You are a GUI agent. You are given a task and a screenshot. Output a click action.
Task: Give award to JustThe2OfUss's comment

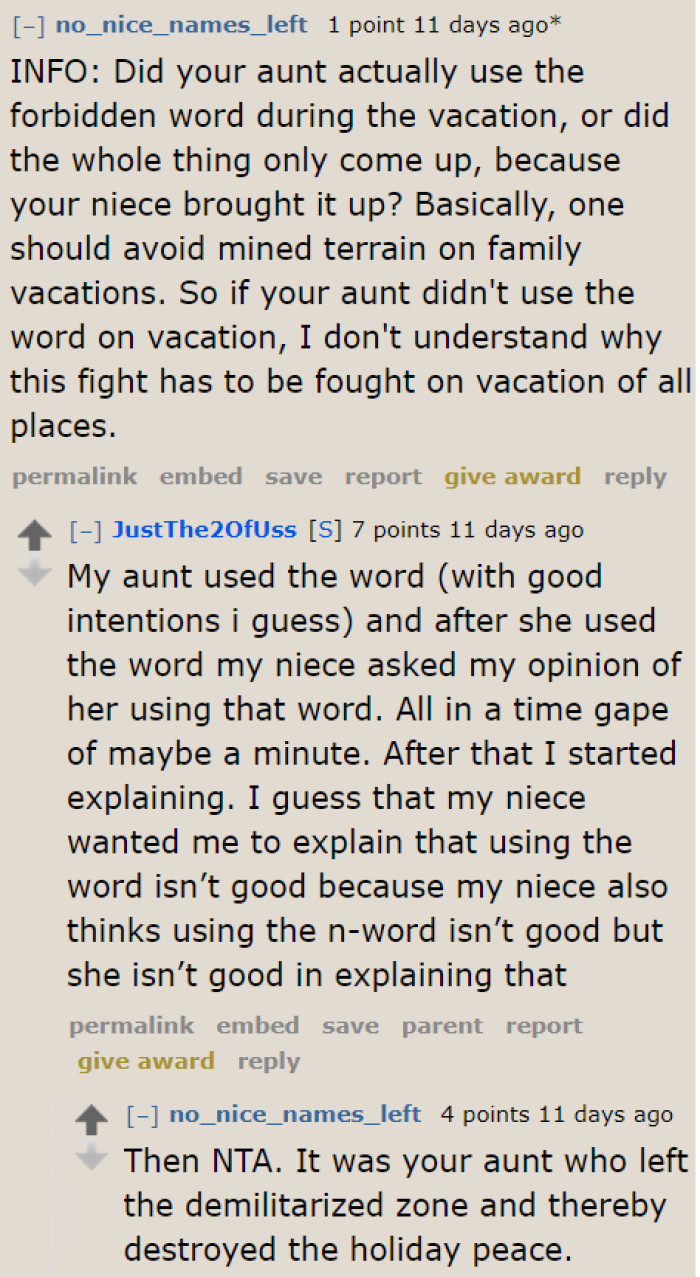[x=146, y=1060]
